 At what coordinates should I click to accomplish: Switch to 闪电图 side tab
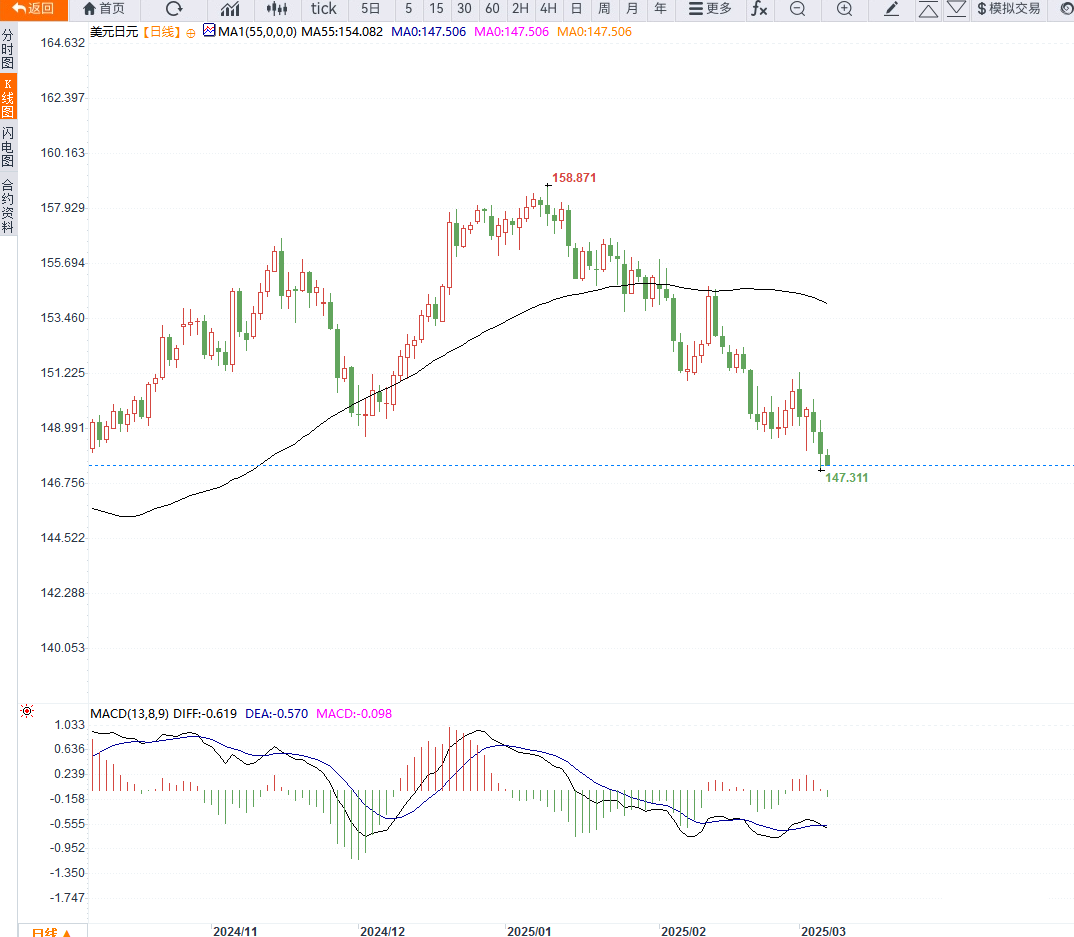[8, 146]
